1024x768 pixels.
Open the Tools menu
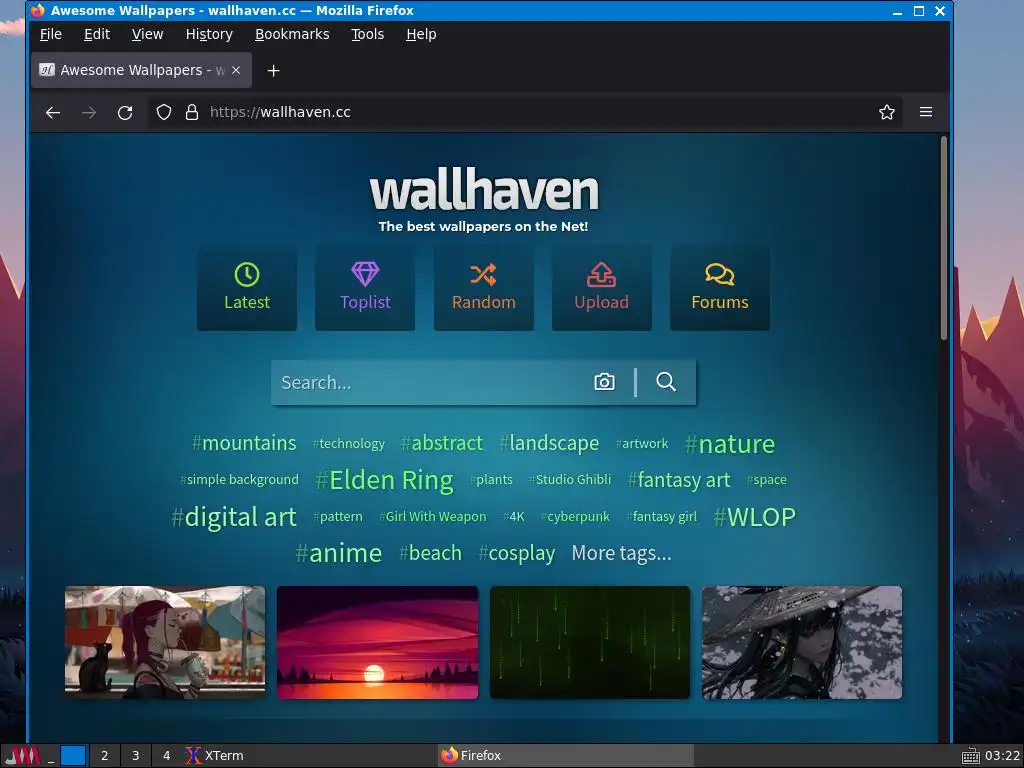pos(367,34)
